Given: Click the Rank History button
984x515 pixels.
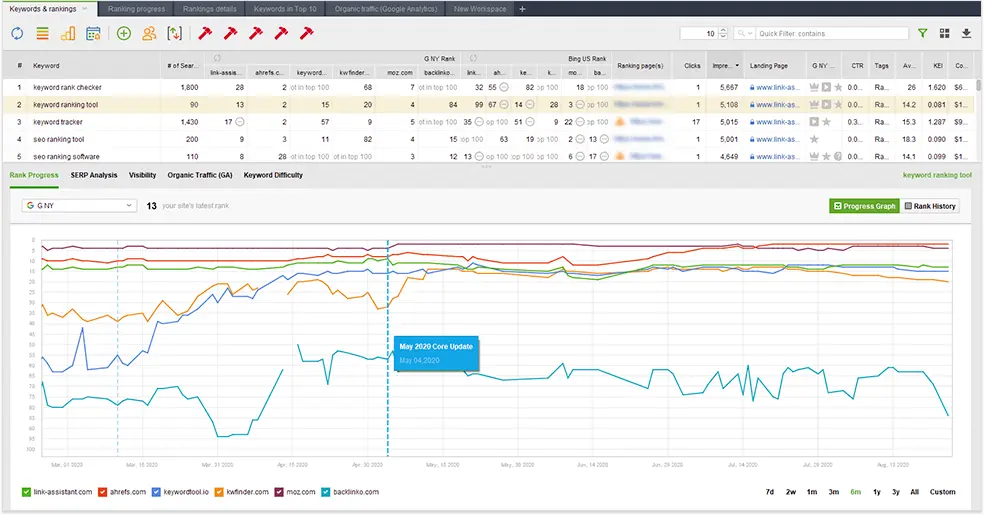Looking at the screenshot, I should [x=930, y=206].
